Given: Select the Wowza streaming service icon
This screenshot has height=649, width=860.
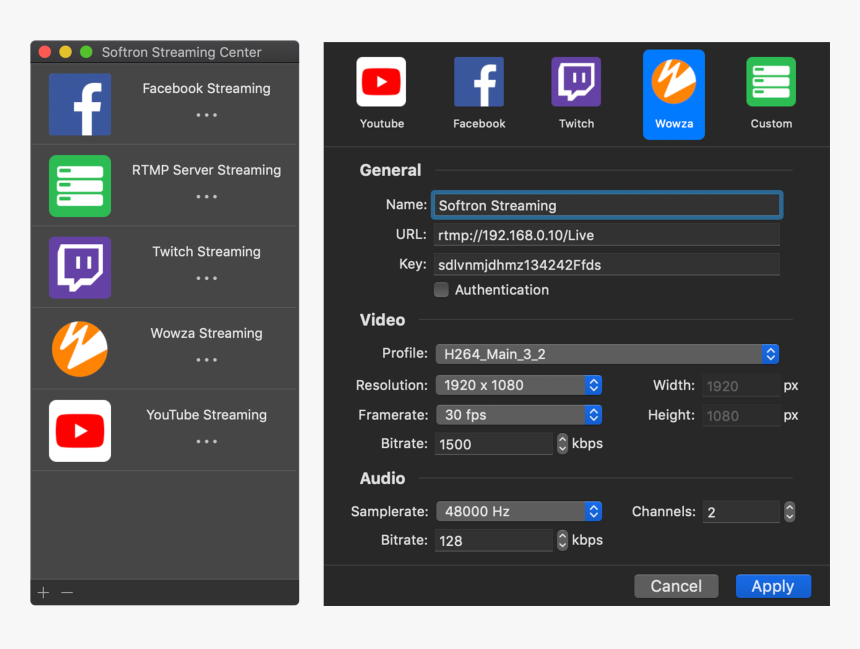Looking at the screenshot, I should [673, 82].
